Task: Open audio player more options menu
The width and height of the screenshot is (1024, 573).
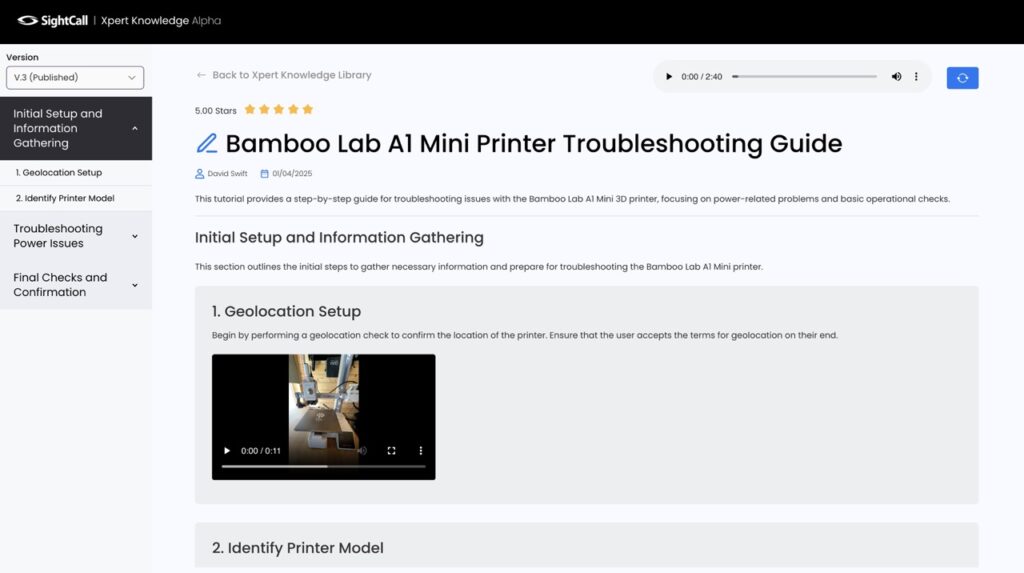Action: (916, 76)
